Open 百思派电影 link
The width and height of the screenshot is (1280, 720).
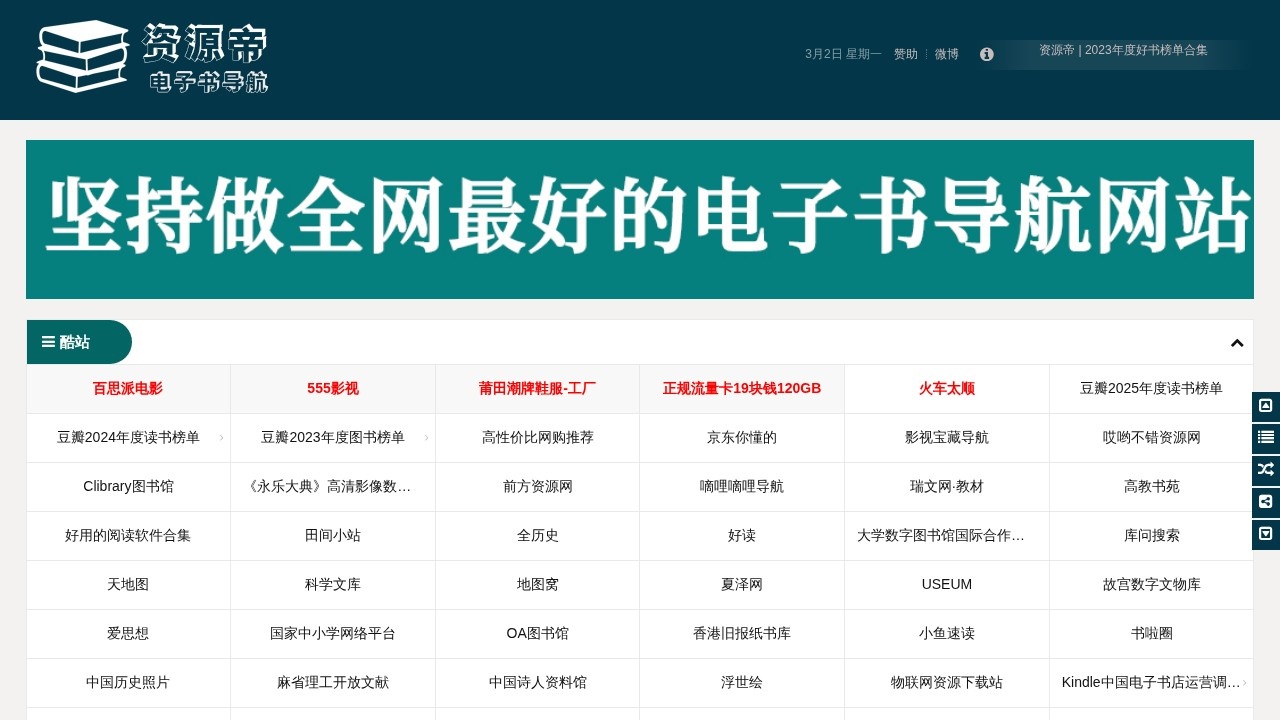(x=128, y=389)
